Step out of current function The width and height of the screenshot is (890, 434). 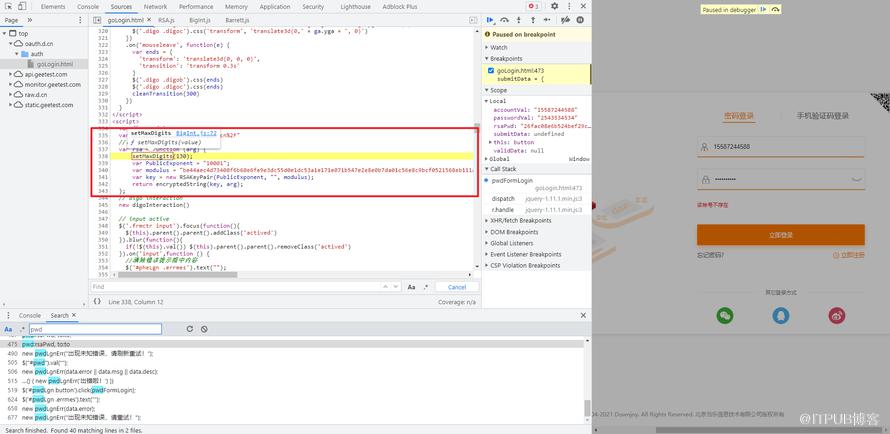click(x=532, y=20)
